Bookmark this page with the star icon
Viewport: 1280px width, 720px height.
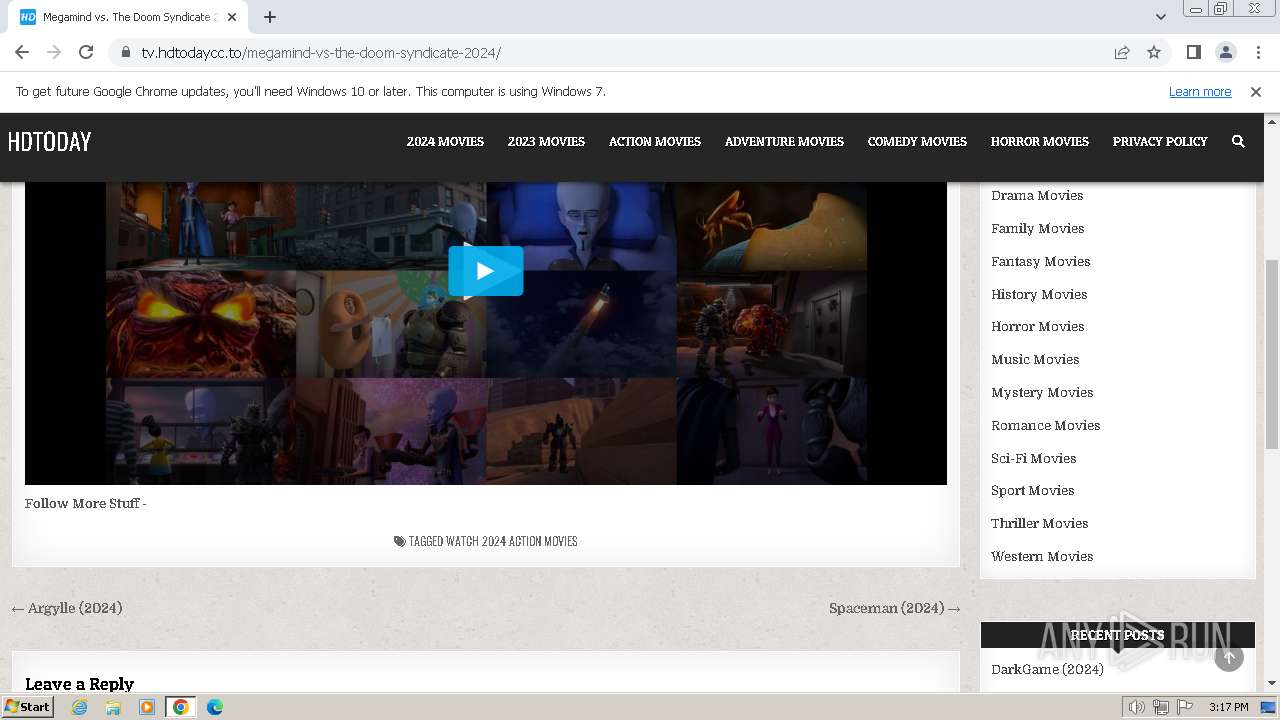(1154, 52)
